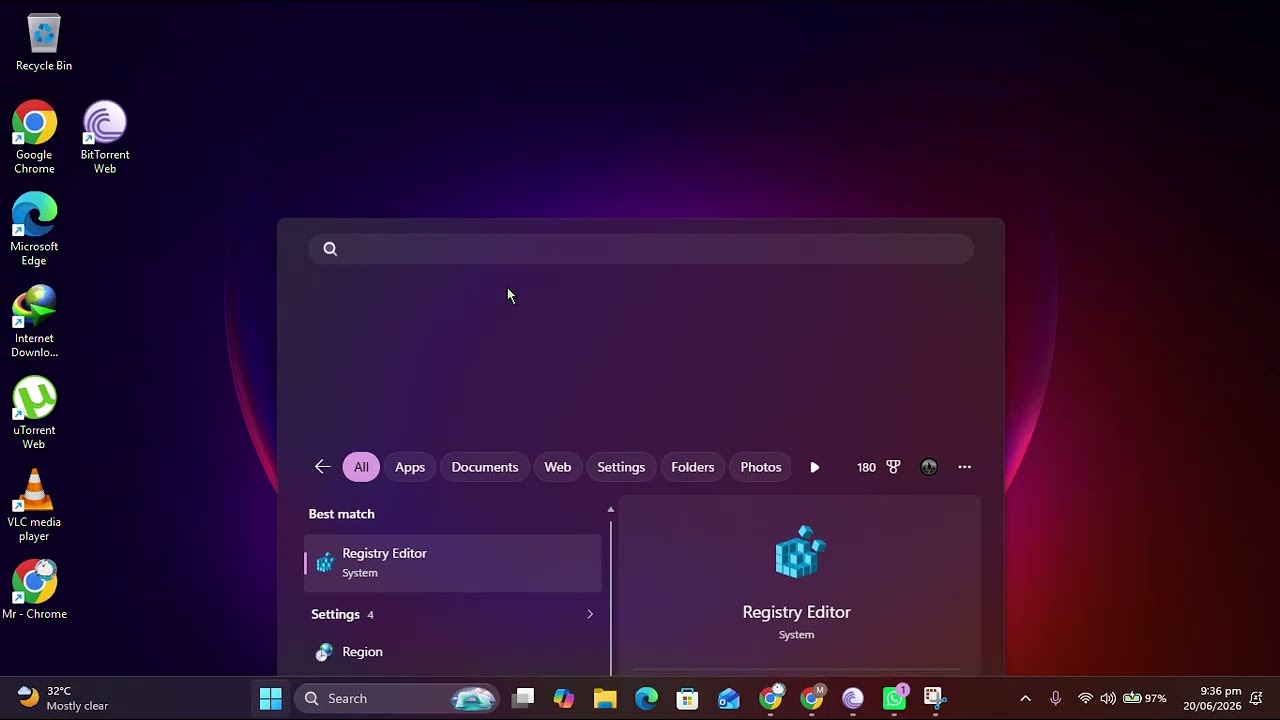
Task: Select the Microsoft Edge desktop shortcut
Action: point(34,229)
